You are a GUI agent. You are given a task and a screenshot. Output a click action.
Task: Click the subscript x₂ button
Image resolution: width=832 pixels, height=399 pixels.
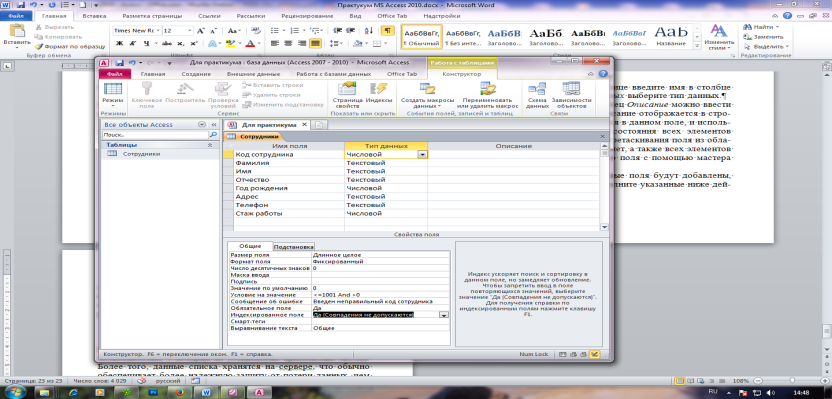click(x=180, y=43)
